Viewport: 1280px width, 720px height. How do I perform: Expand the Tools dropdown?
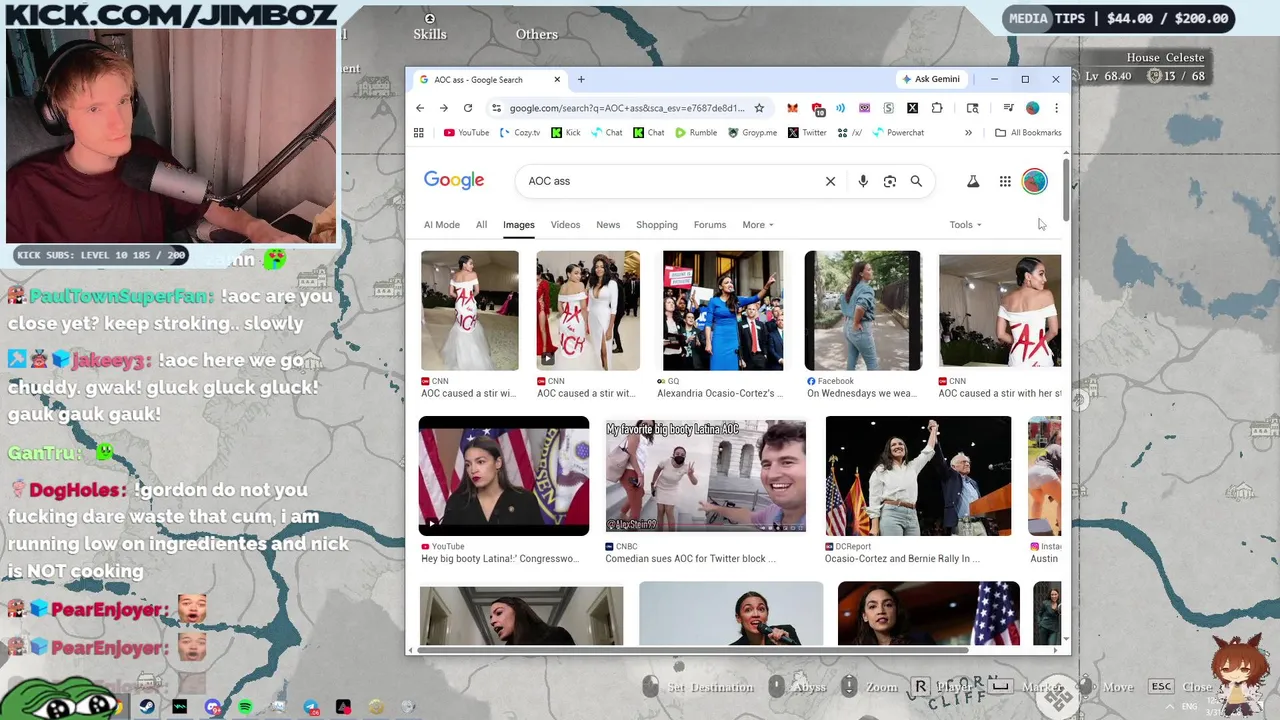(965, 225)
